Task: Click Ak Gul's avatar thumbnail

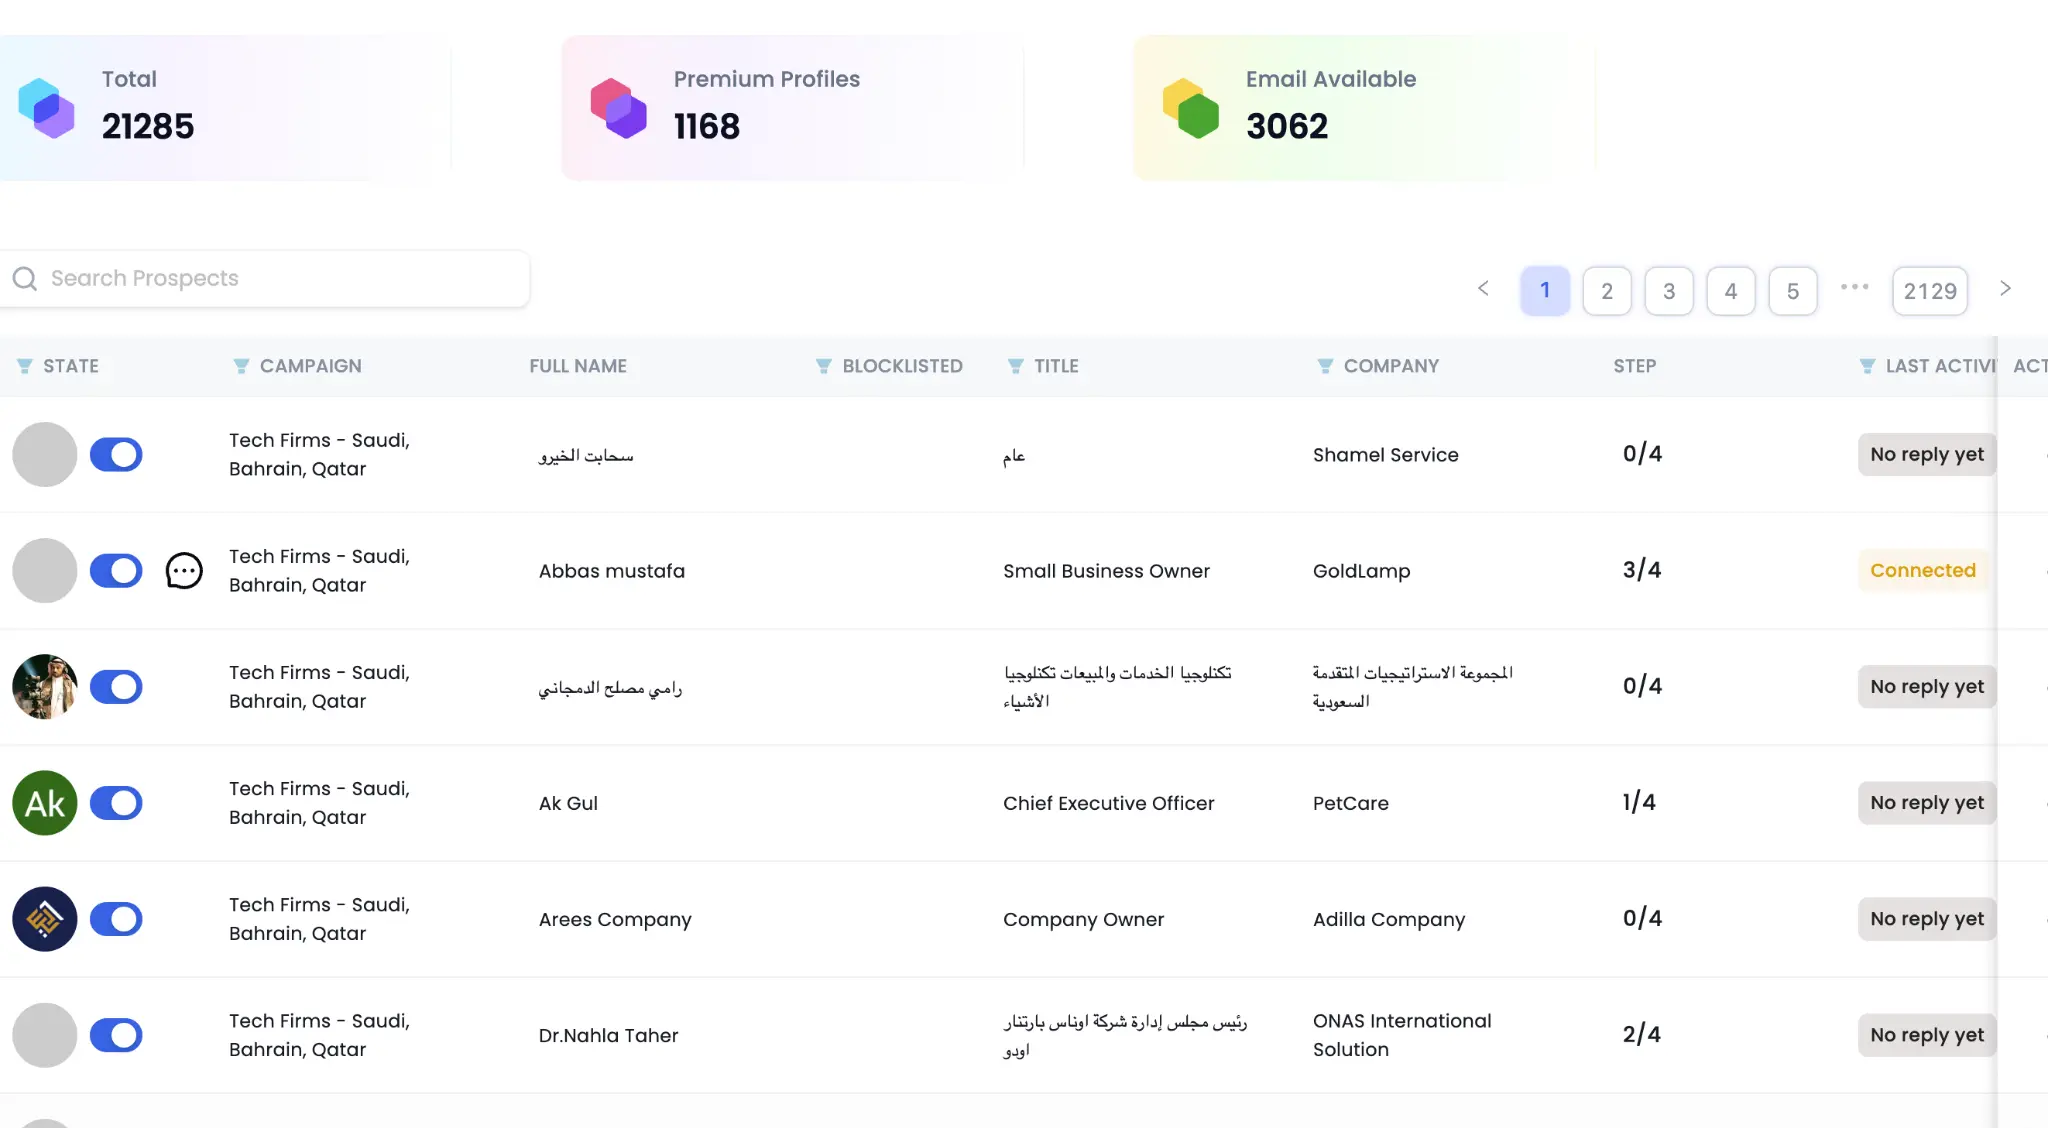Action: tap(44, 803)
